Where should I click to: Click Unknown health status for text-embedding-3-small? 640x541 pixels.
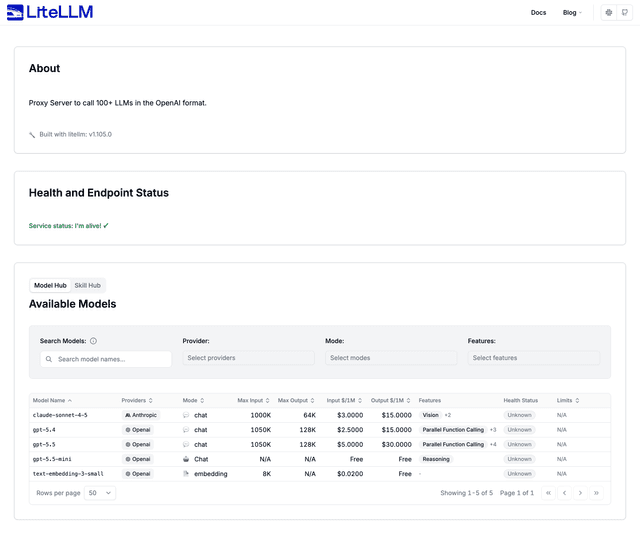pos(519,474)
